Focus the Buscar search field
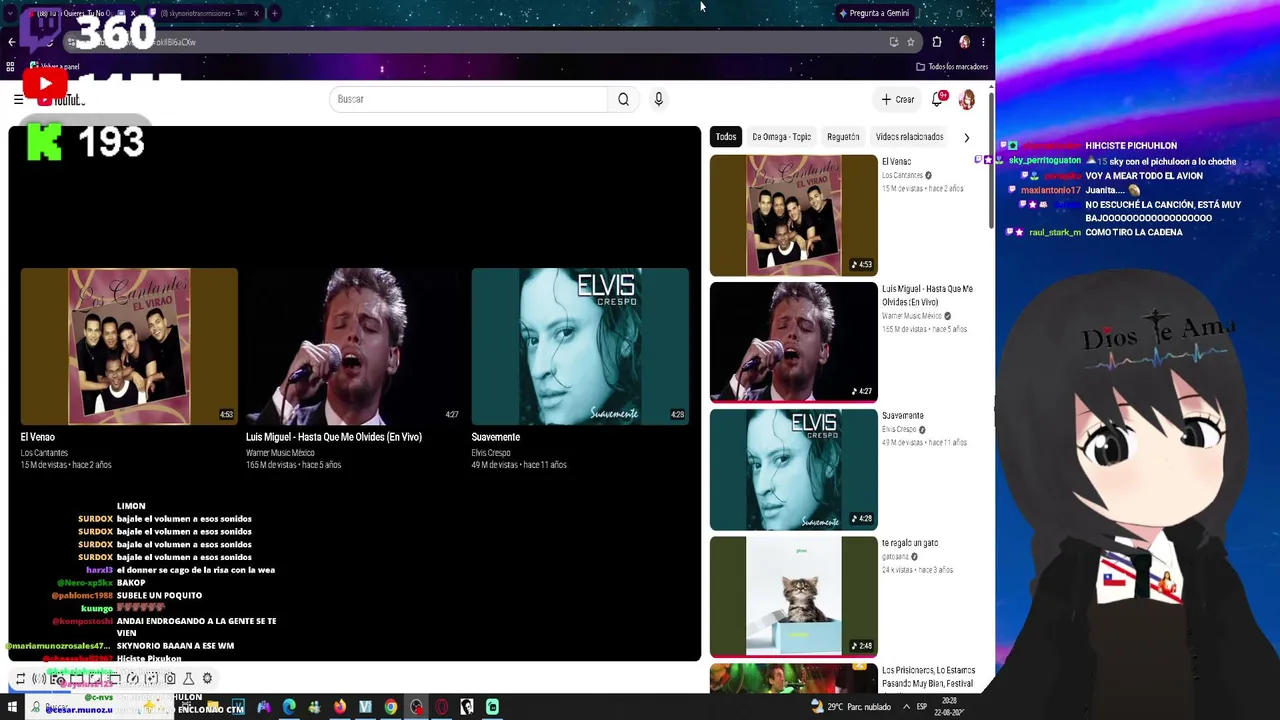The image size is (1280, 720). click(468, 99)
